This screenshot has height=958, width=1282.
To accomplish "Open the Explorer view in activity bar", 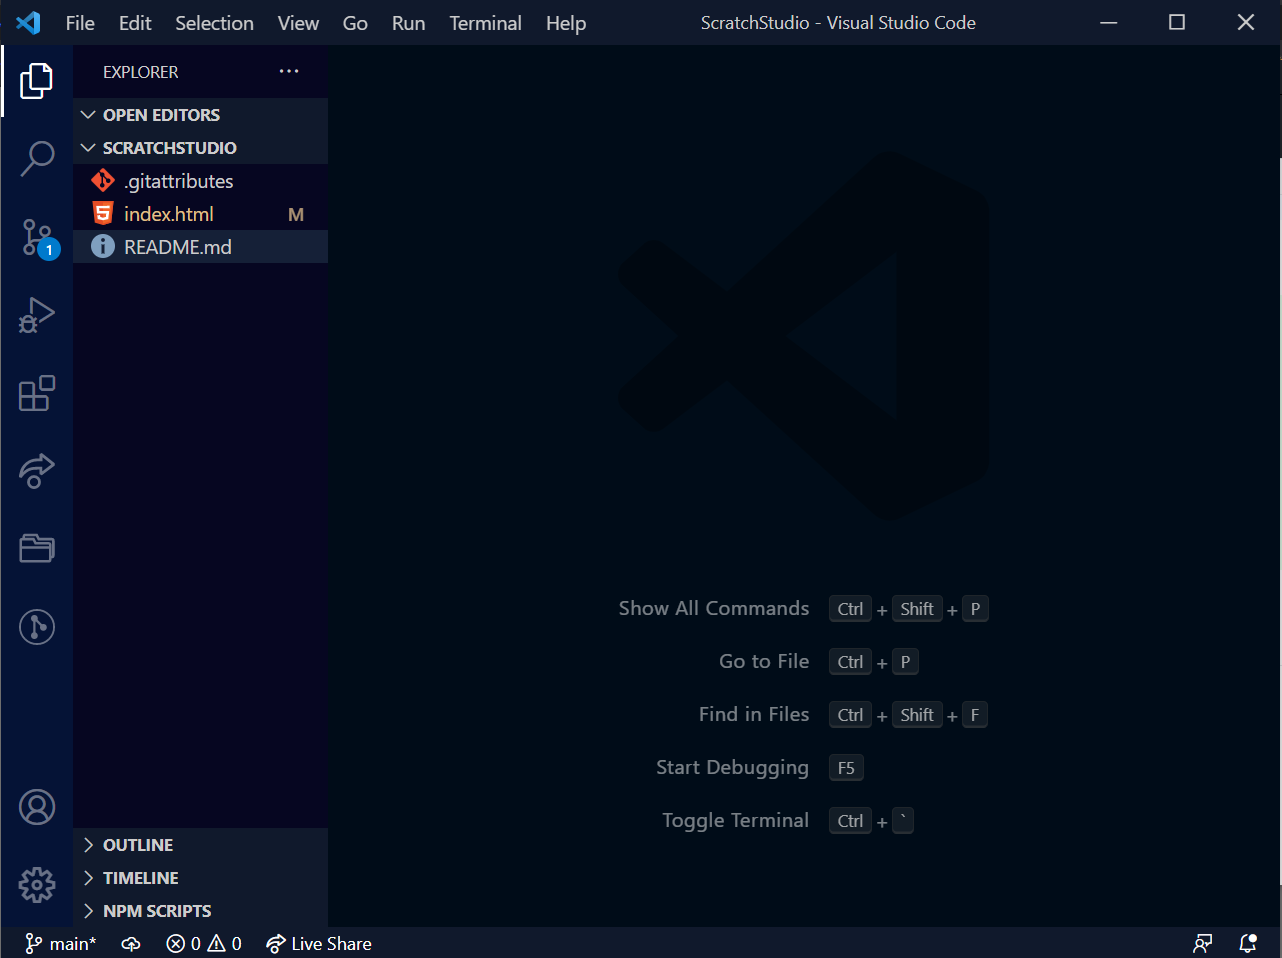I will (37, 81).
